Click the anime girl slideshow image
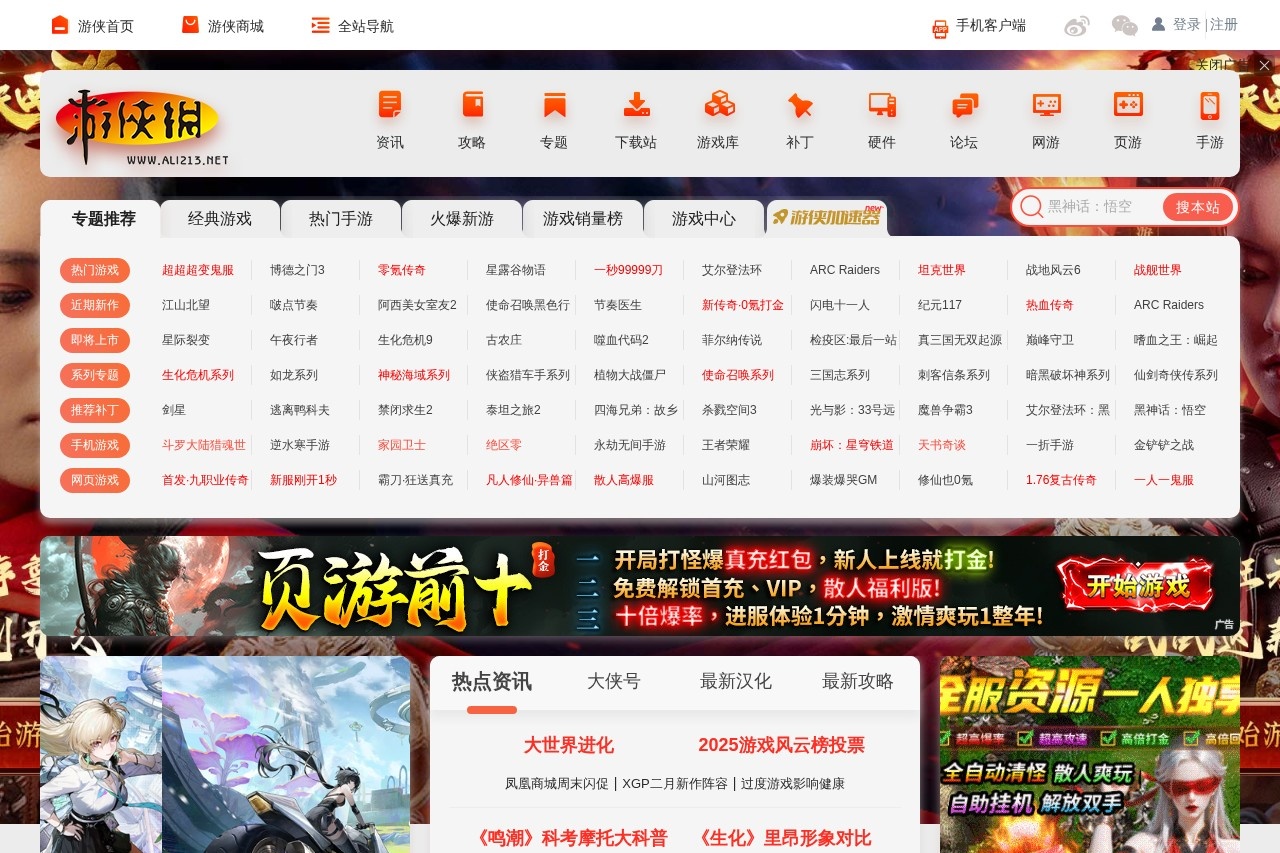Image resolution: width=1280 pixels, height=853 pixels. click(x=225, y=754)
